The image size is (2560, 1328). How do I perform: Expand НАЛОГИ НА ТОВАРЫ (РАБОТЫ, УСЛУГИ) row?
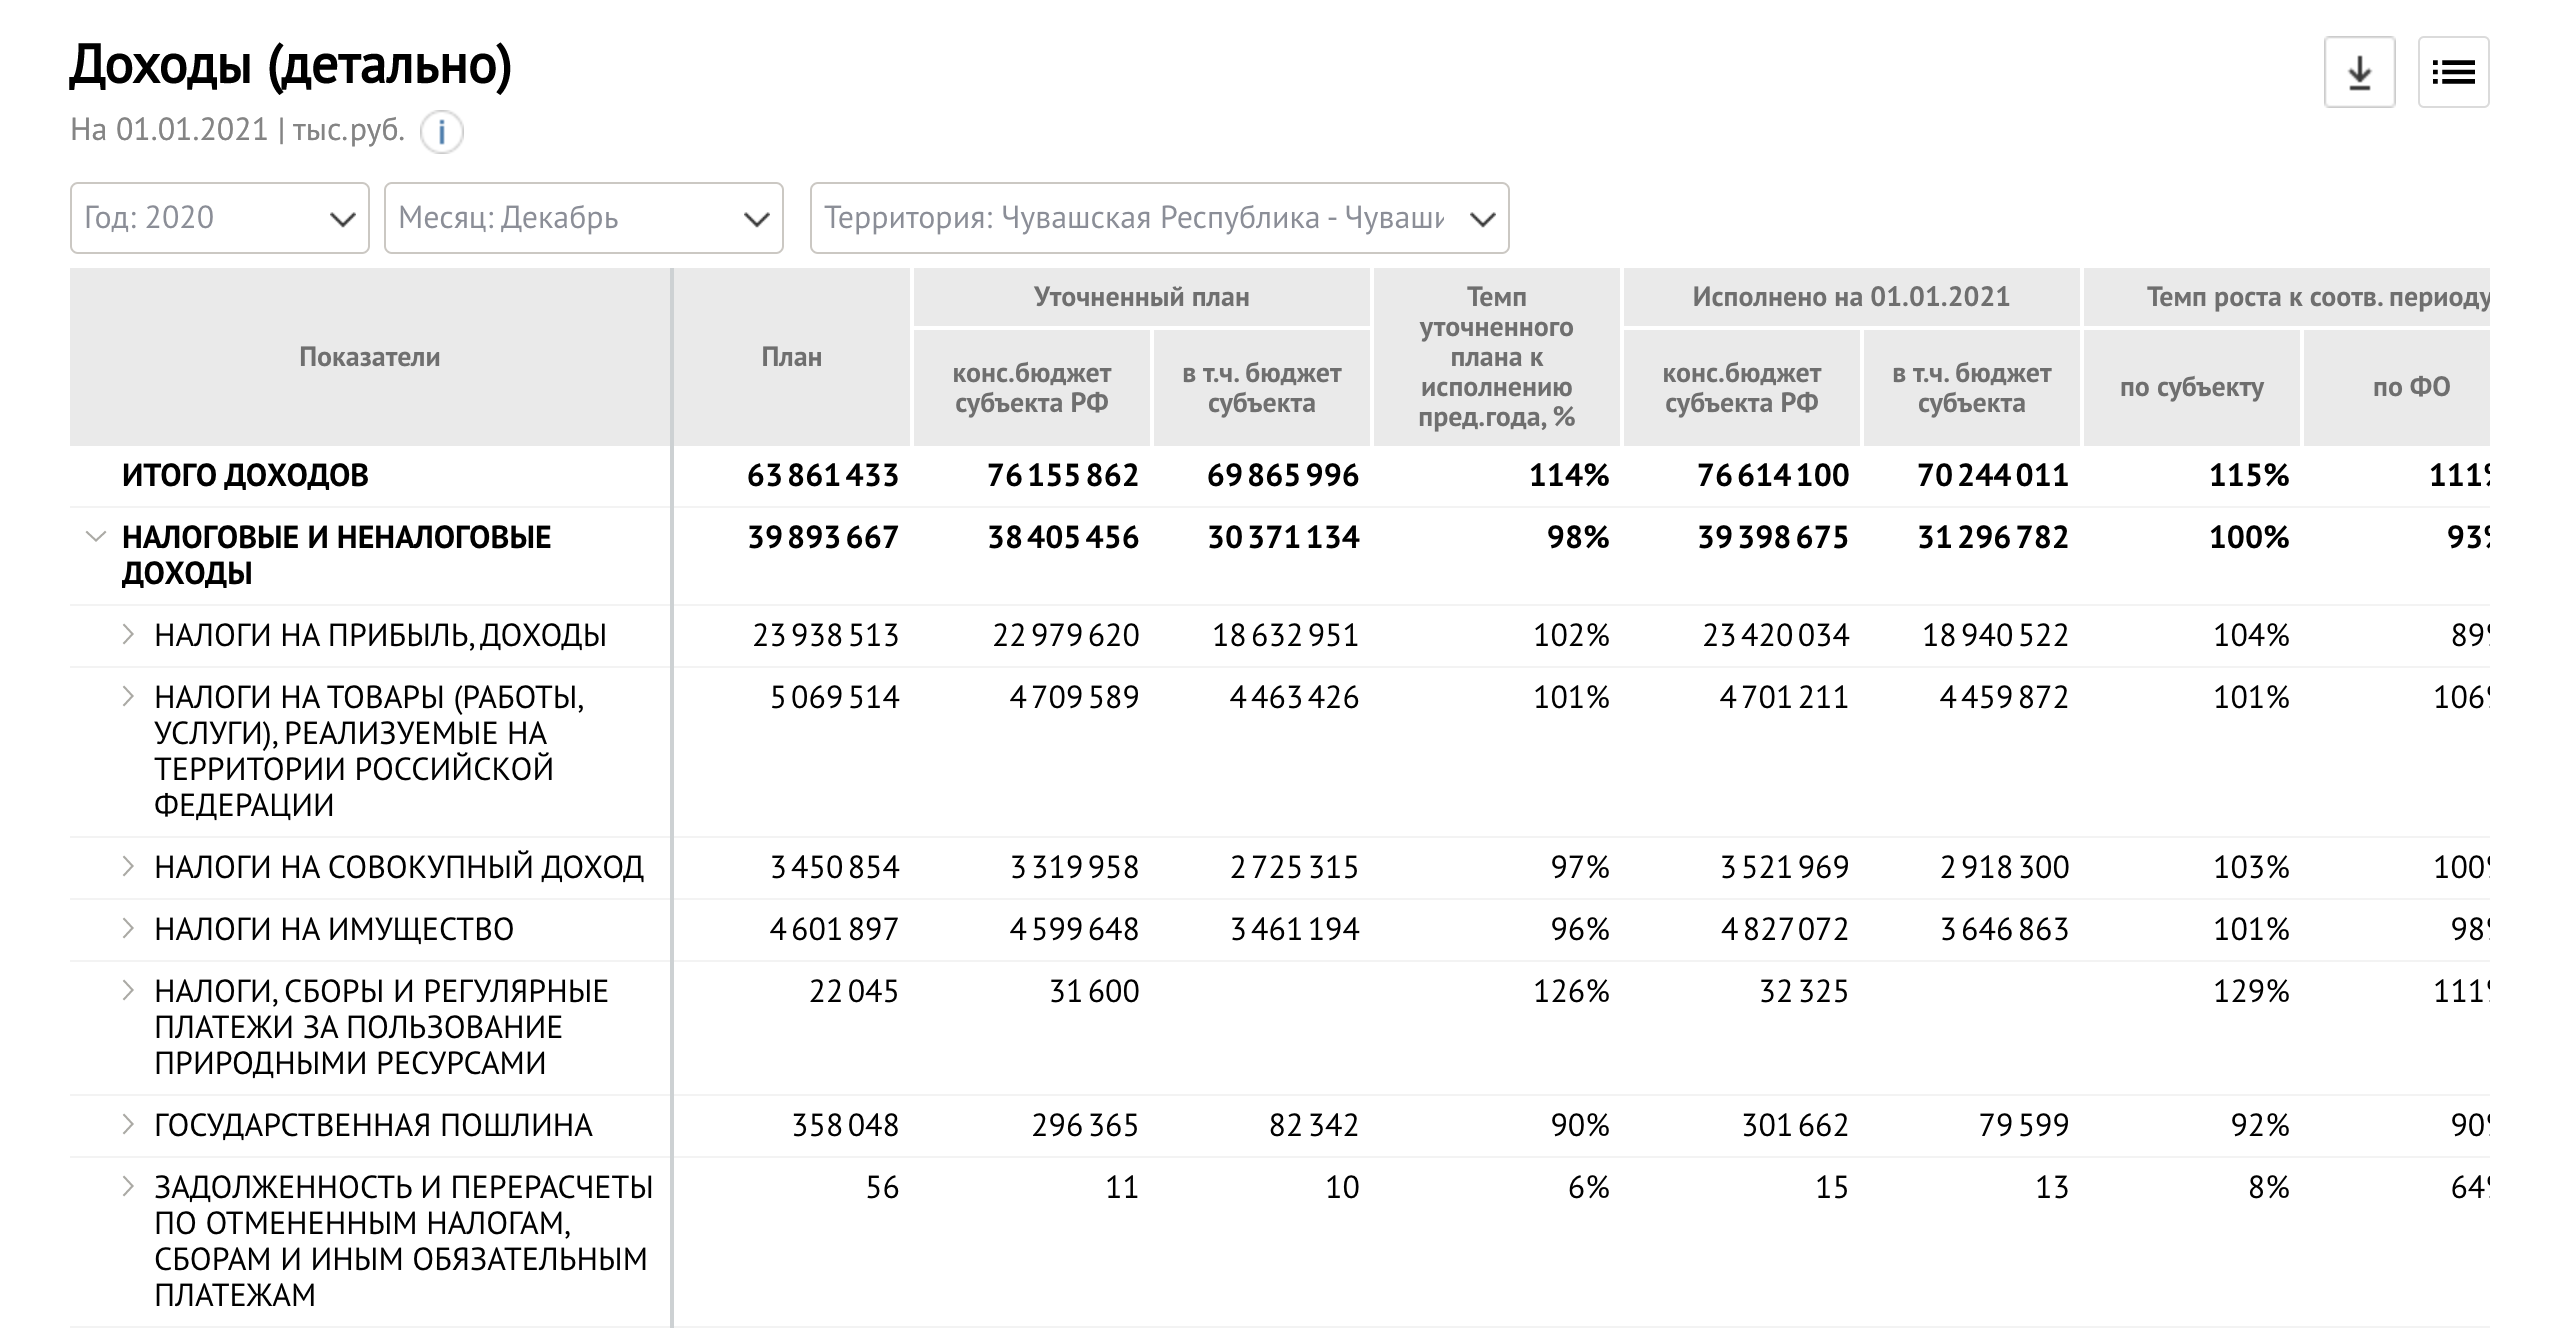128,697
